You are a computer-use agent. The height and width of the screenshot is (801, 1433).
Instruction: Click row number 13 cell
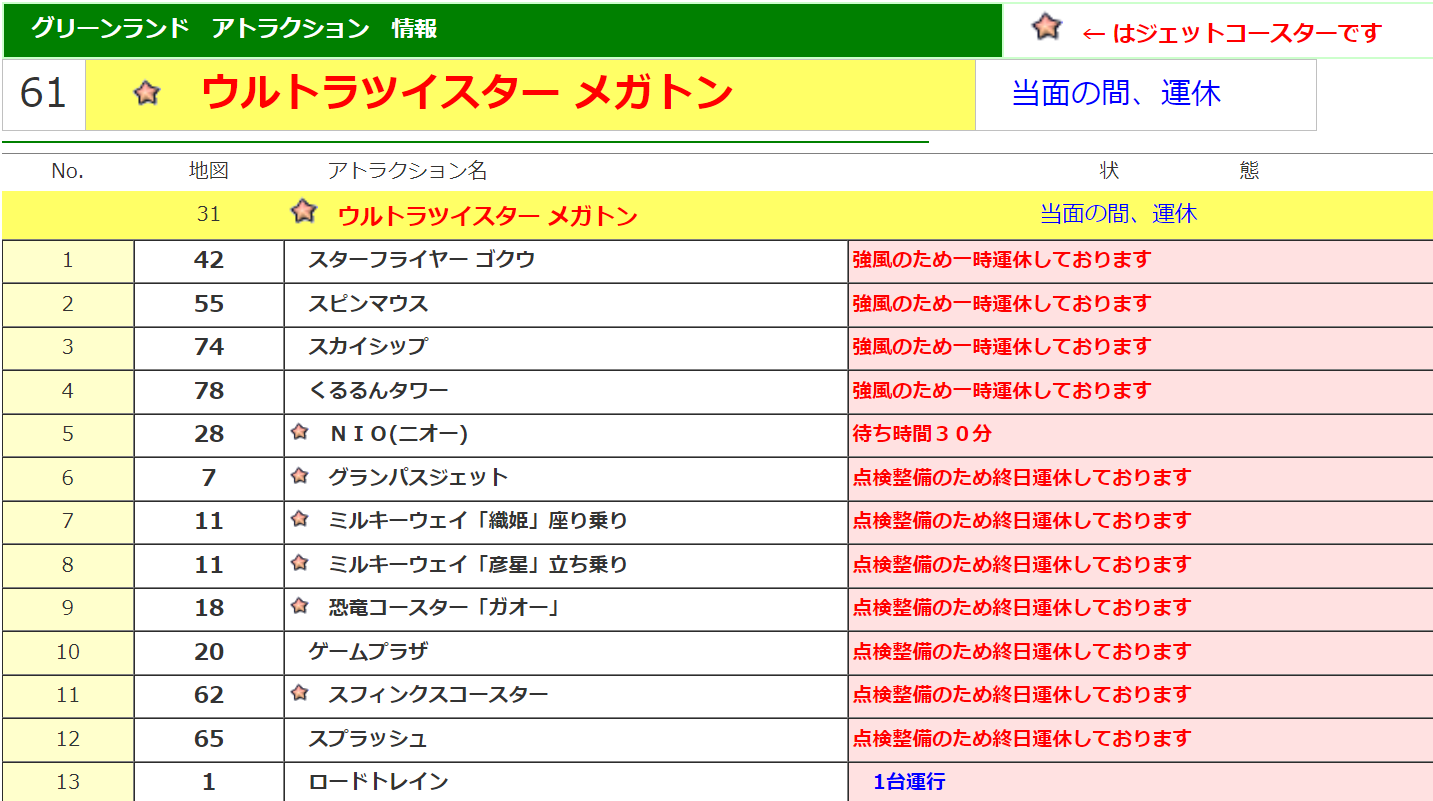pyautogui.click(x=68, y=782)
